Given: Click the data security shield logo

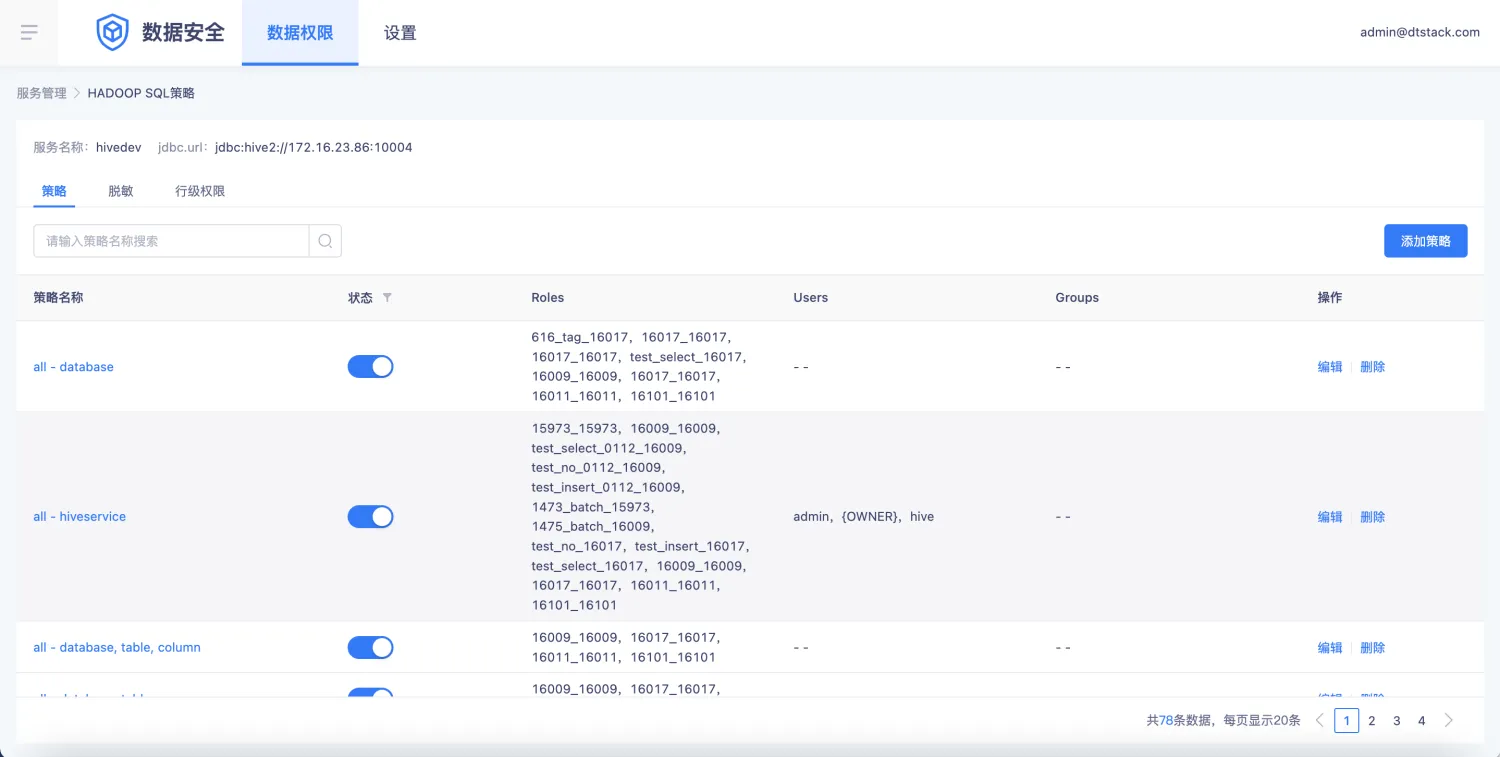Looking at the screenshot, I should (x=112, y=32).
